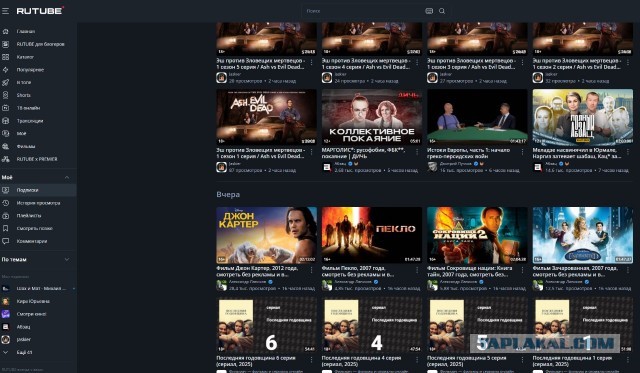Select Подписки in the Моё section
640x373 pixels.
pos(38,190)
